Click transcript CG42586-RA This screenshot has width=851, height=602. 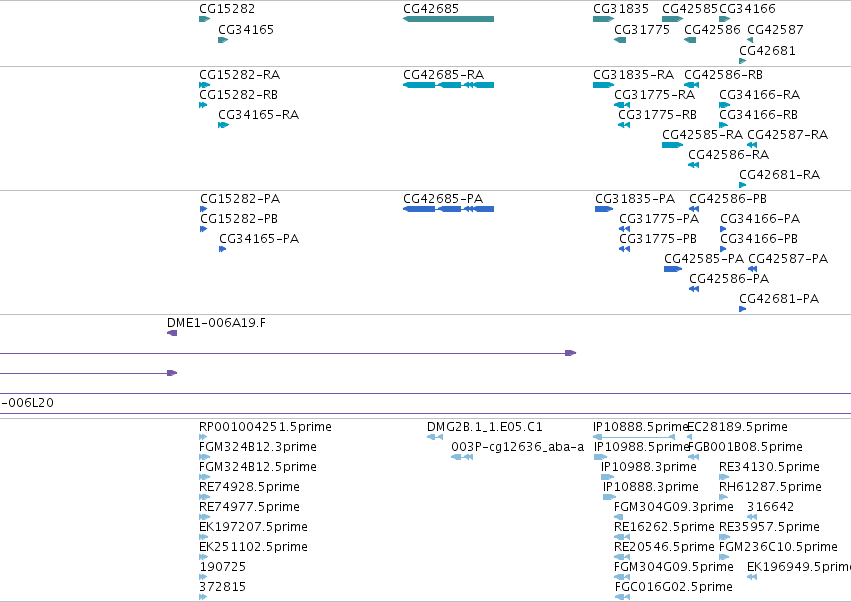pos(728,155)
